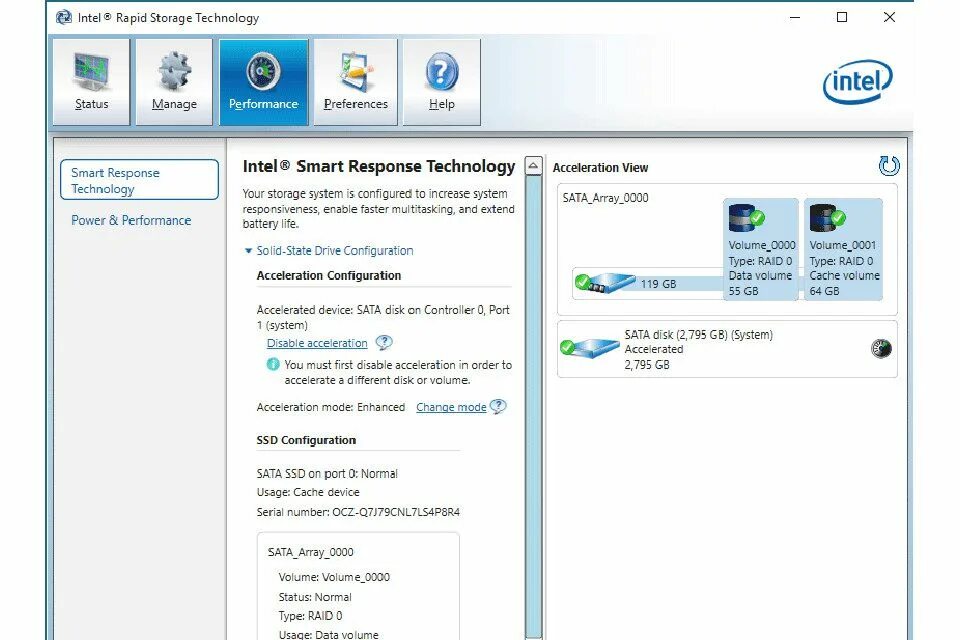Click the Rapid Storage Technology title icon
960x640 pixels.
tap(64, 17)
